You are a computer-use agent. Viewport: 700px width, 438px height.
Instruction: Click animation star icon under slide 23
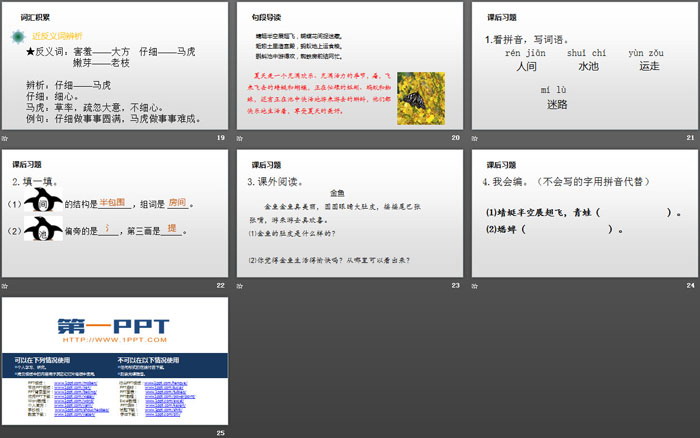[241, 286]
